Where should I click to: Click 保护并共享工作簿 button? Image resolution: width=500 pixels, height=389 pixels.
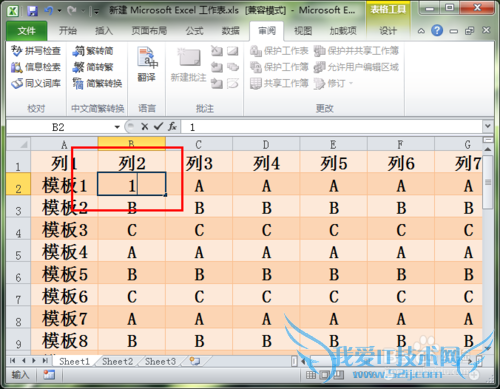click(x=356, y=51)
